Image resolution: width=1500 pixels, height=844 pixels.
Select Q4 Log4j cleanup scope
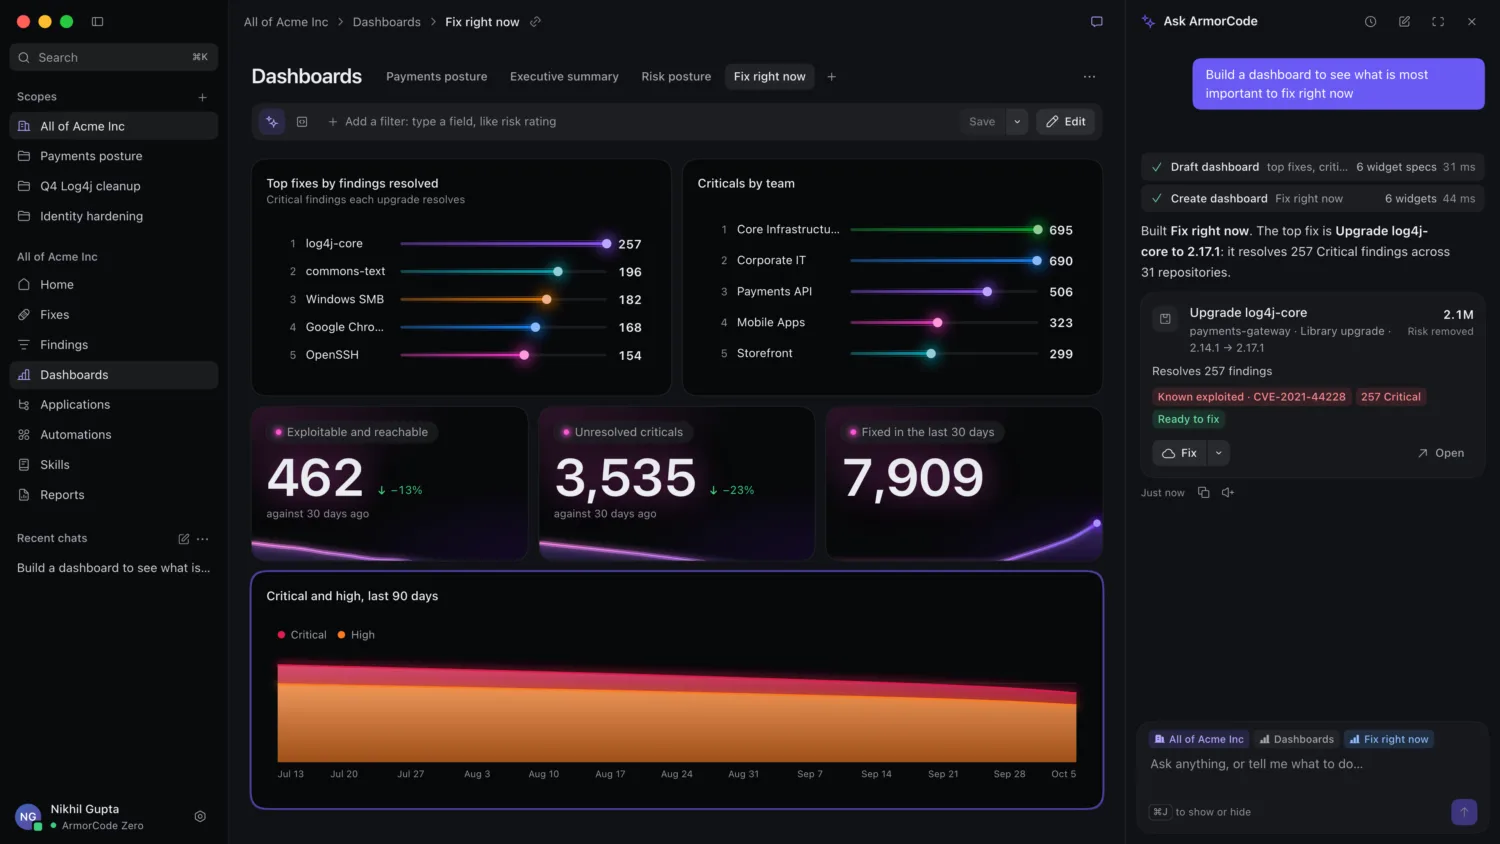(114, 186)
